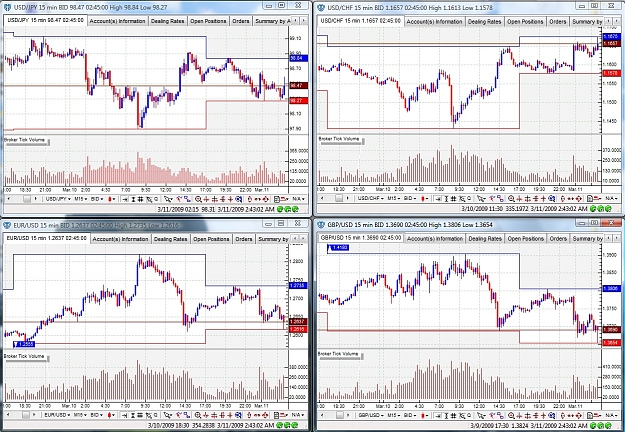Click the report document icon in USD/CHF toolbar
The image size is (625, 432).
[589, 199]
